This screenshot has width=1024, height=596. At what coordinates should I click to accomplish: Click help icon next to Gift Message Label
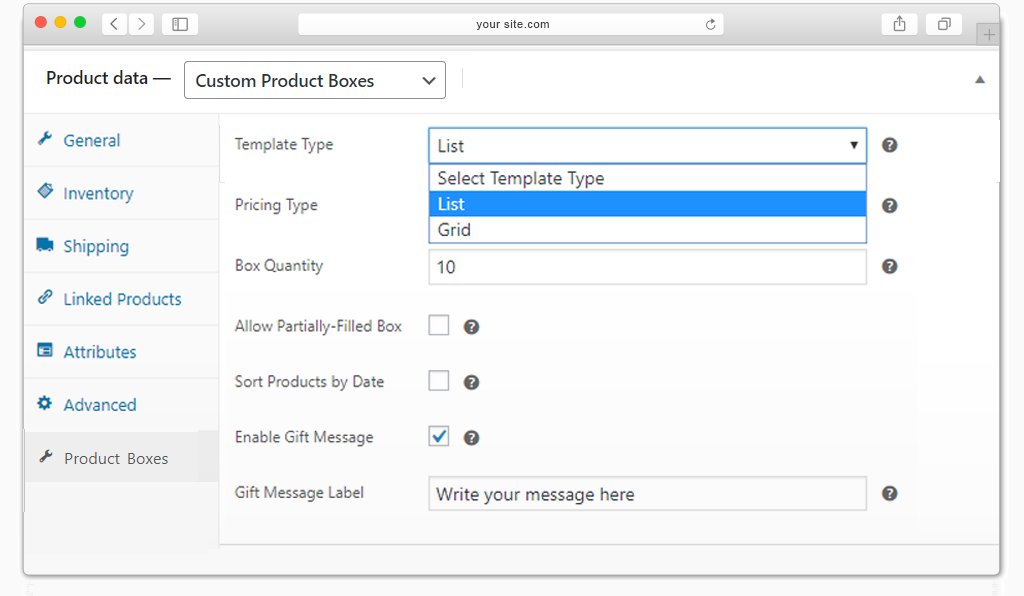889,494
